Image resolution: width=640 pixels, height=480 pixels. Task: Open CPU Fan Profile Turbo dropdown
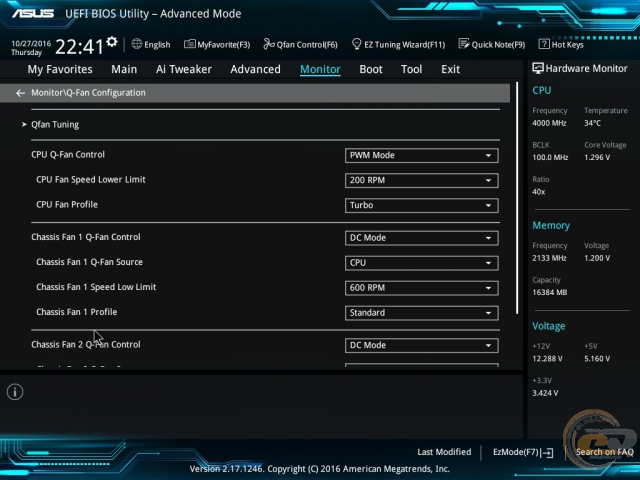422,205
